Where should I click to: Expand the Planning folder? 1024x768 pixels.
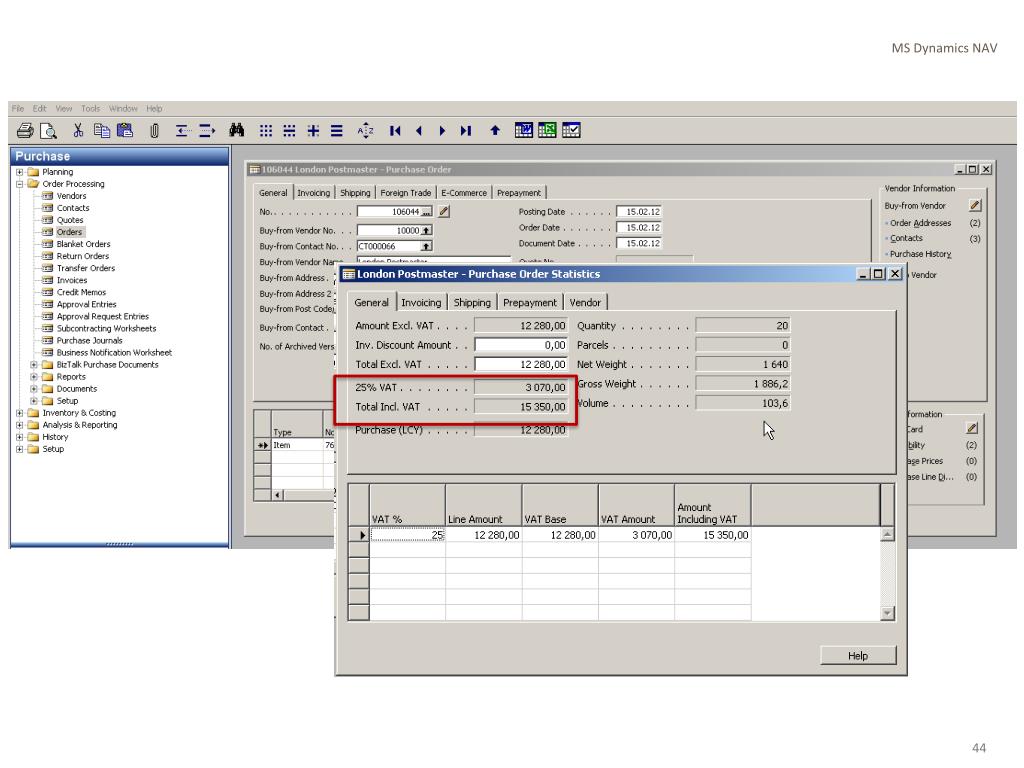pyautogui.click(x=20, y=172)
